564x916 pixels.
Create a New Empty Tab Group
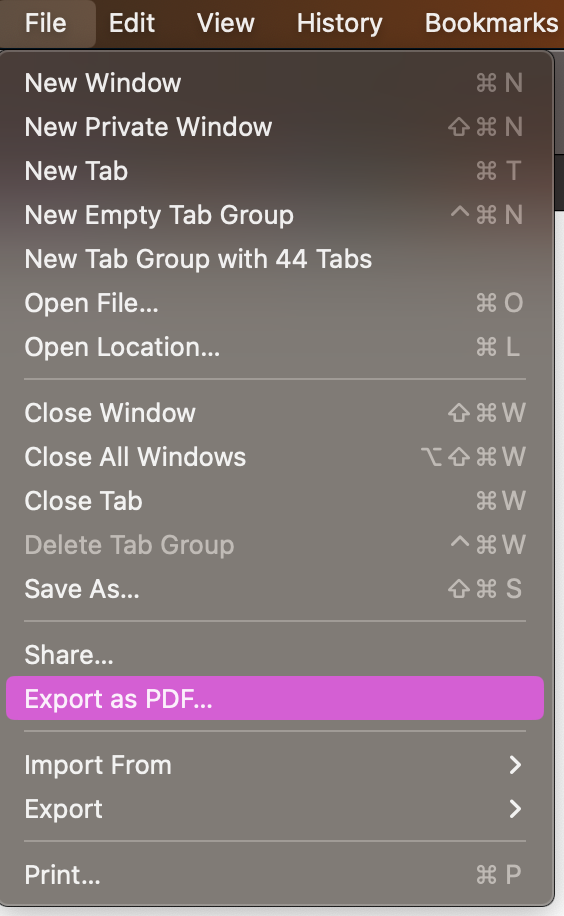pos(275,215)
